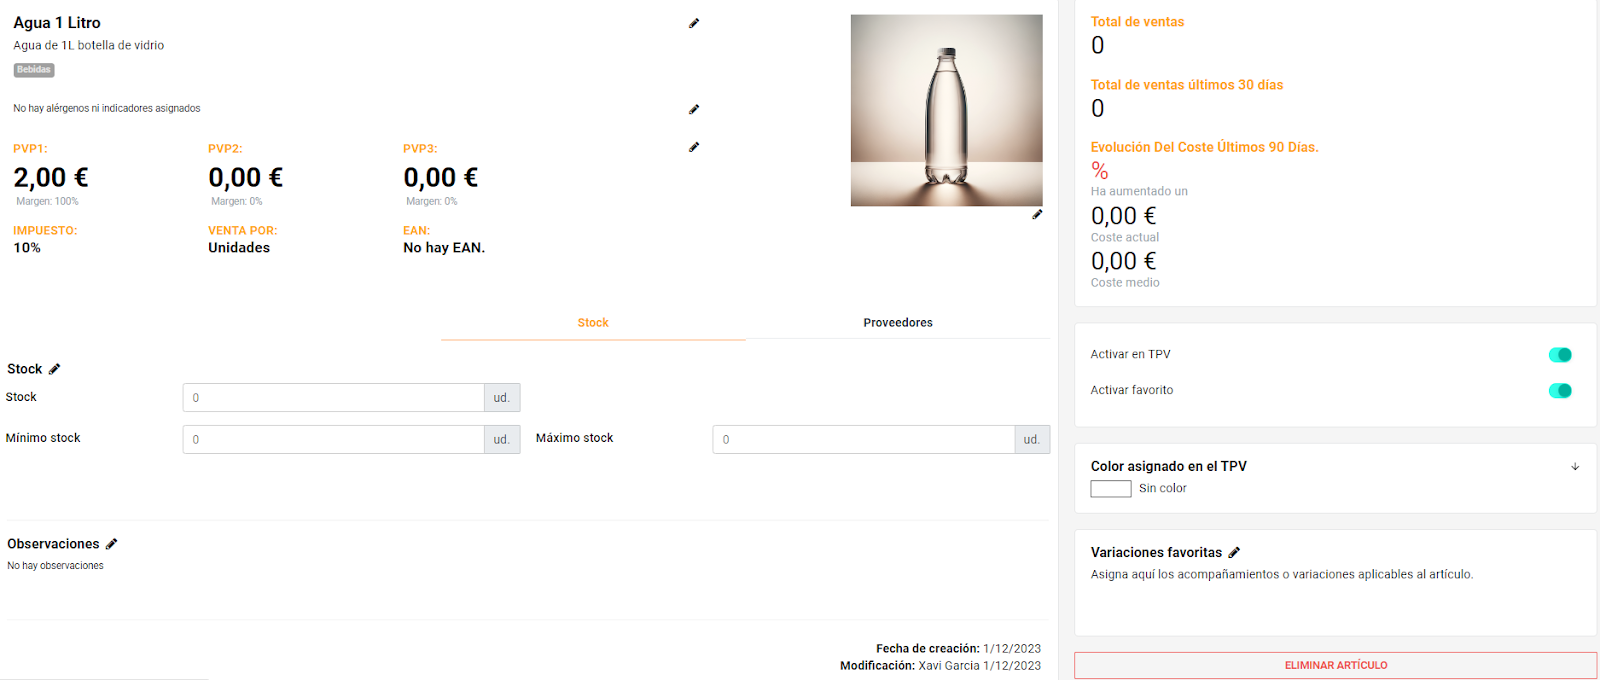Viewport: 1600px width, 680px height.
Task: Click the pencil icon next to Agua 1 Litro title
Action: click(694, 23)
